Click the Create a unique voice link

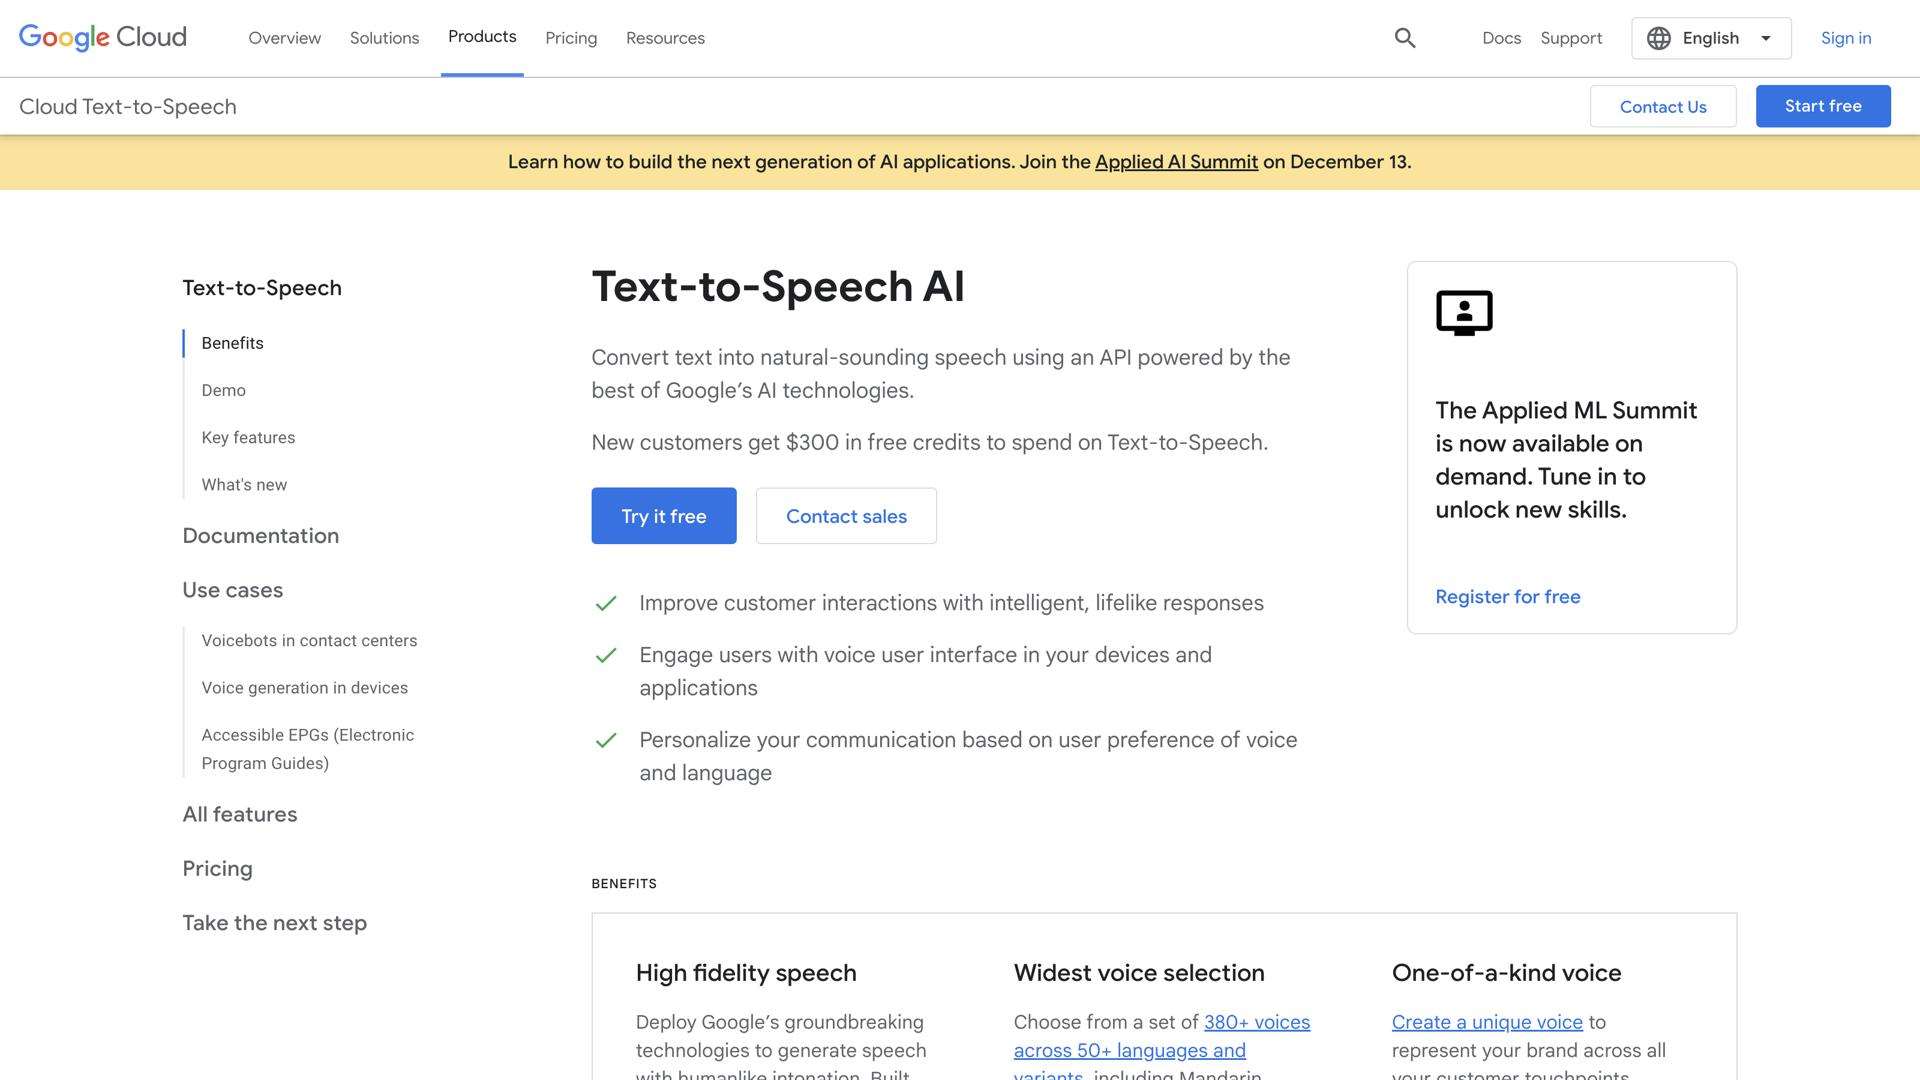coord(1486,1021)
